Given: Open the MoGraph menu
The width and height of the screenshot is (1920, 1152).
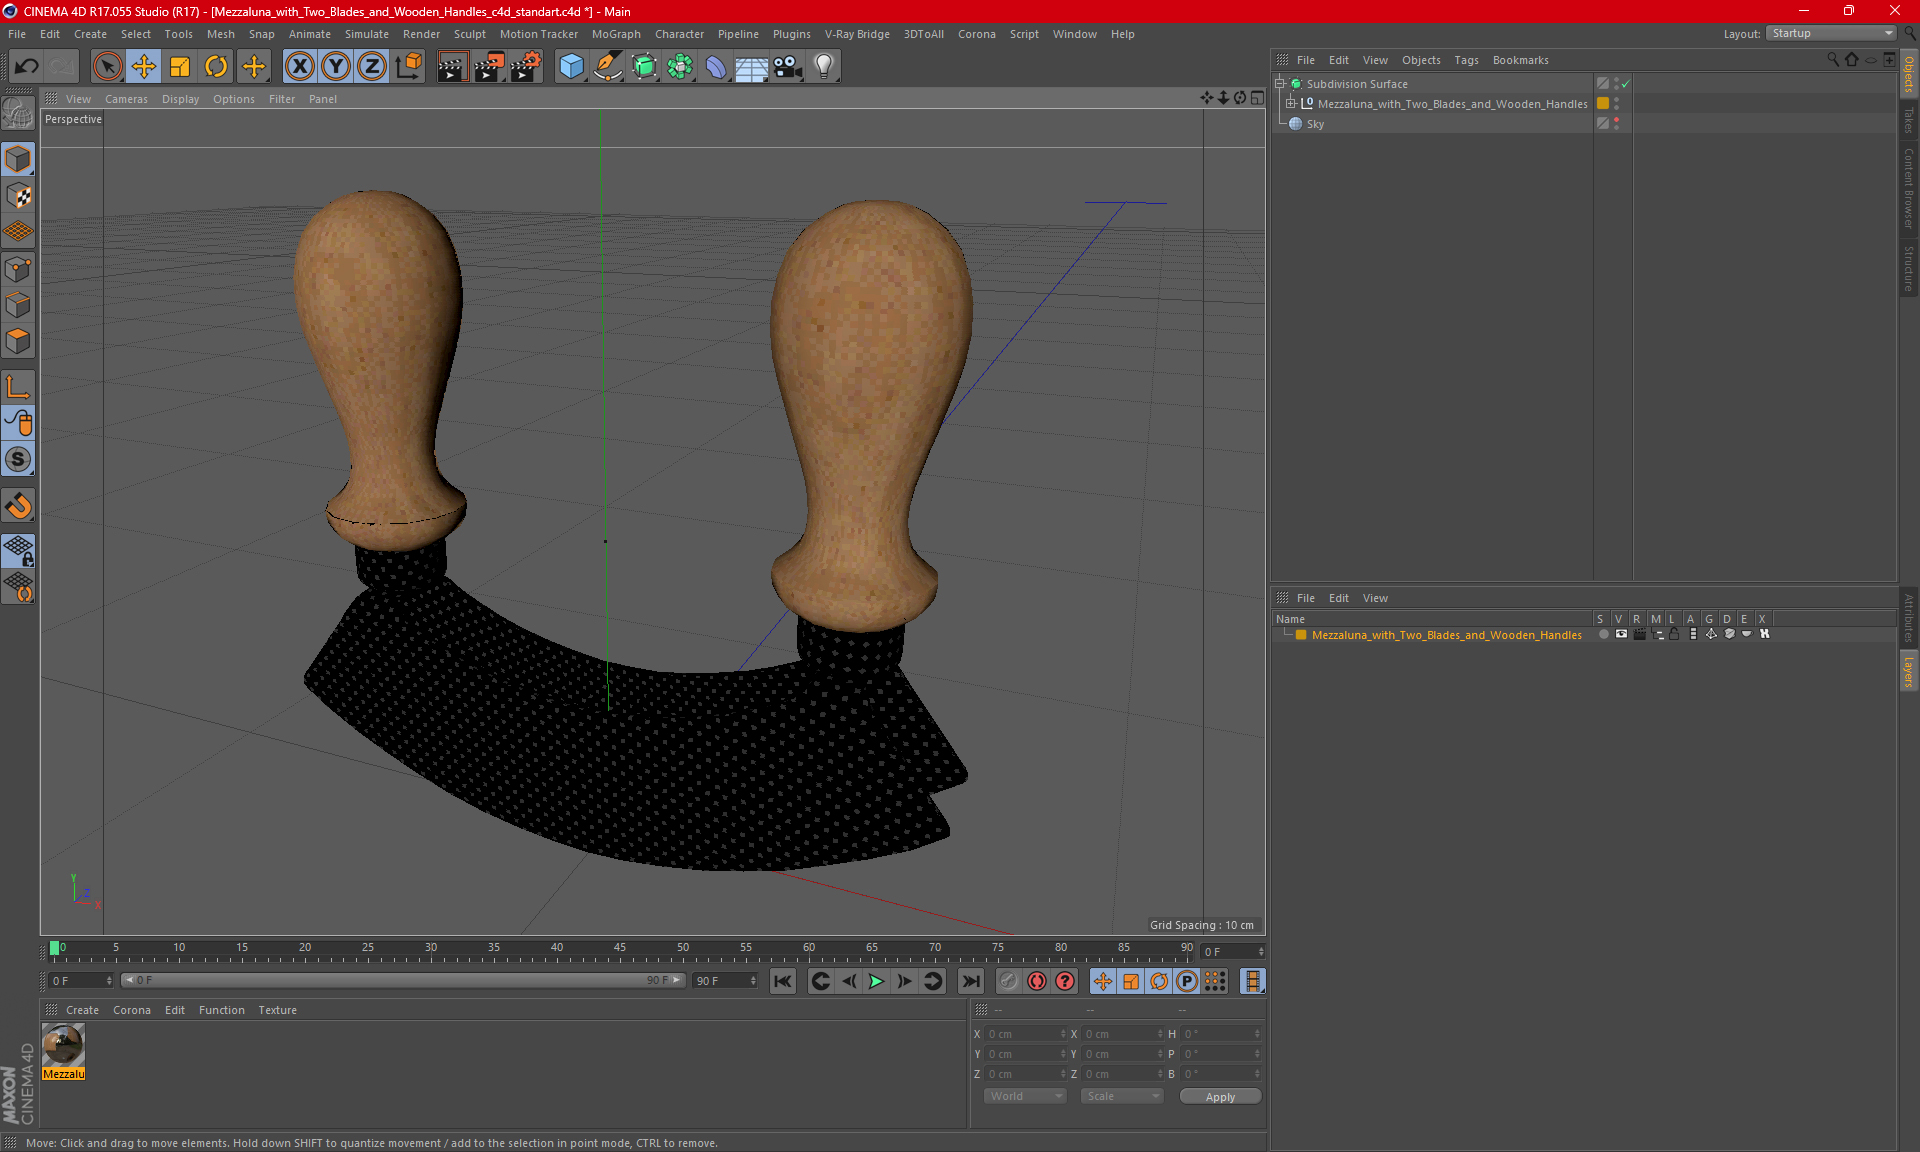Looking at the screenshot, I should [616, 34].
